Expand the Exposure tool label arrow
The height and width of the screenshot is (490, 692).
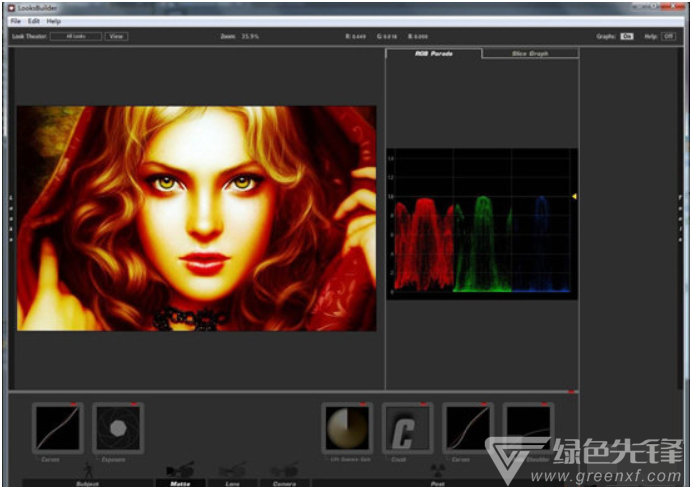[x=98, y=460]
